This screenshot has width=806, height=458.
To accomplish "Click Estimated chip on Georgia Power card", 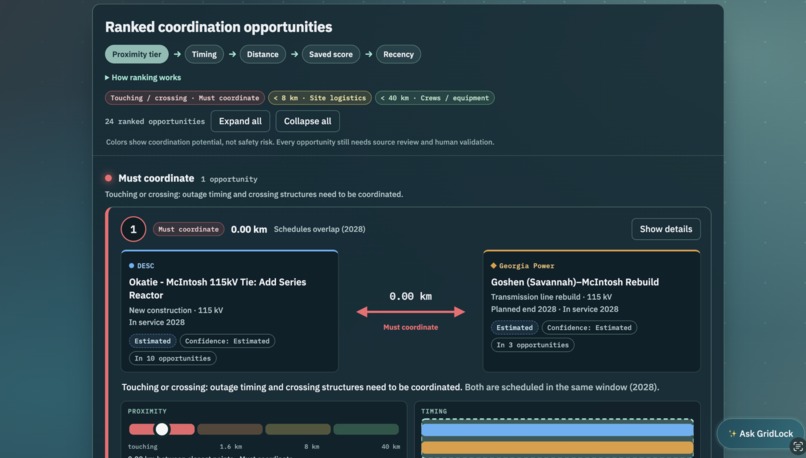I will click(x=514, y=327).
